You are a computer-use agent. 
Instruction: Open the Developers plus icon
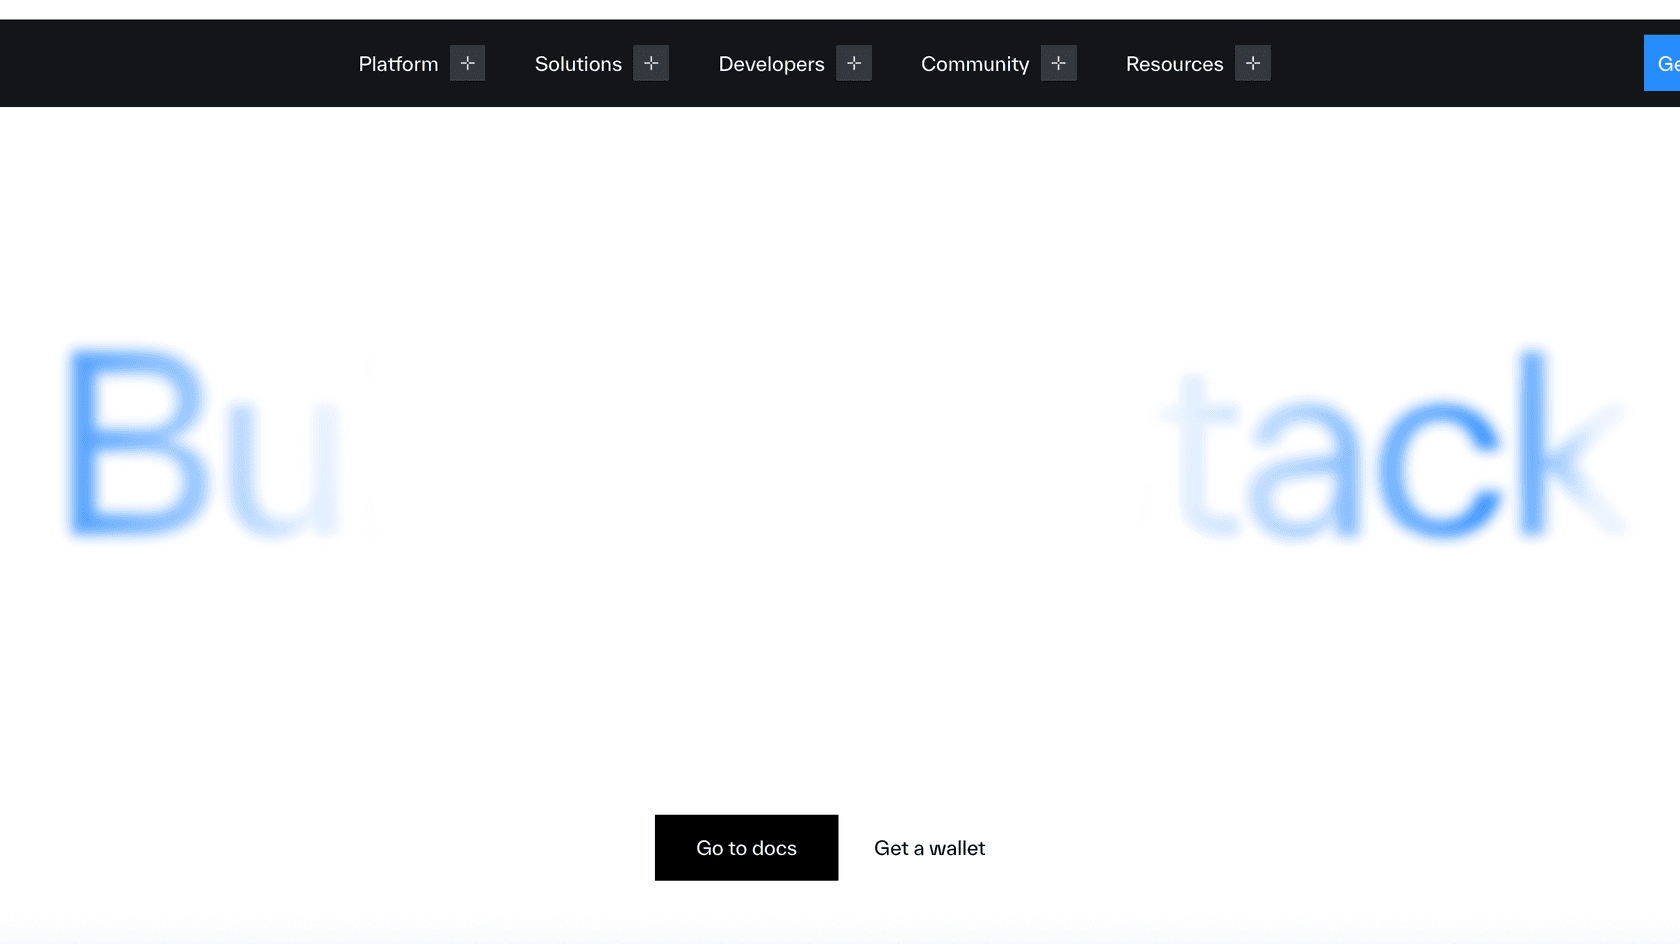854,63
